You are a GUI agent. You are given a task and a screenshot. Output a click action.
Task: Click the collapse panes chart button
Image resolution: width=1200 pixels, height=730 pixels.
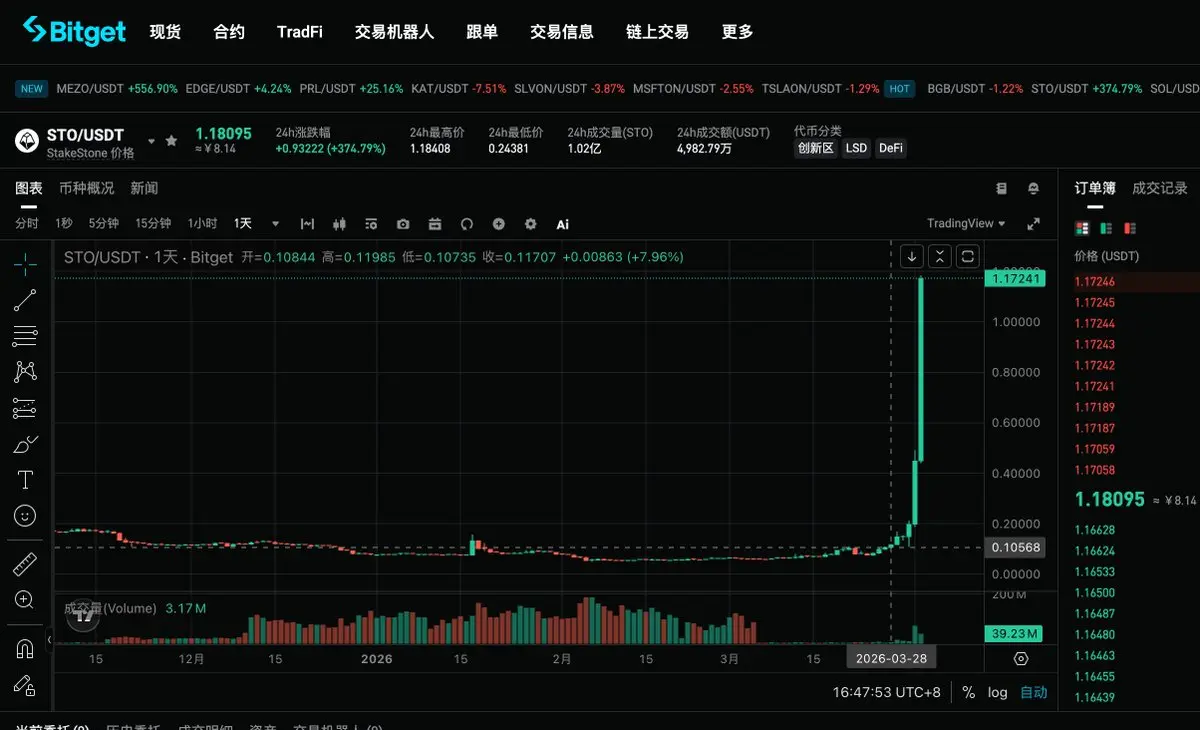(940, 256)
